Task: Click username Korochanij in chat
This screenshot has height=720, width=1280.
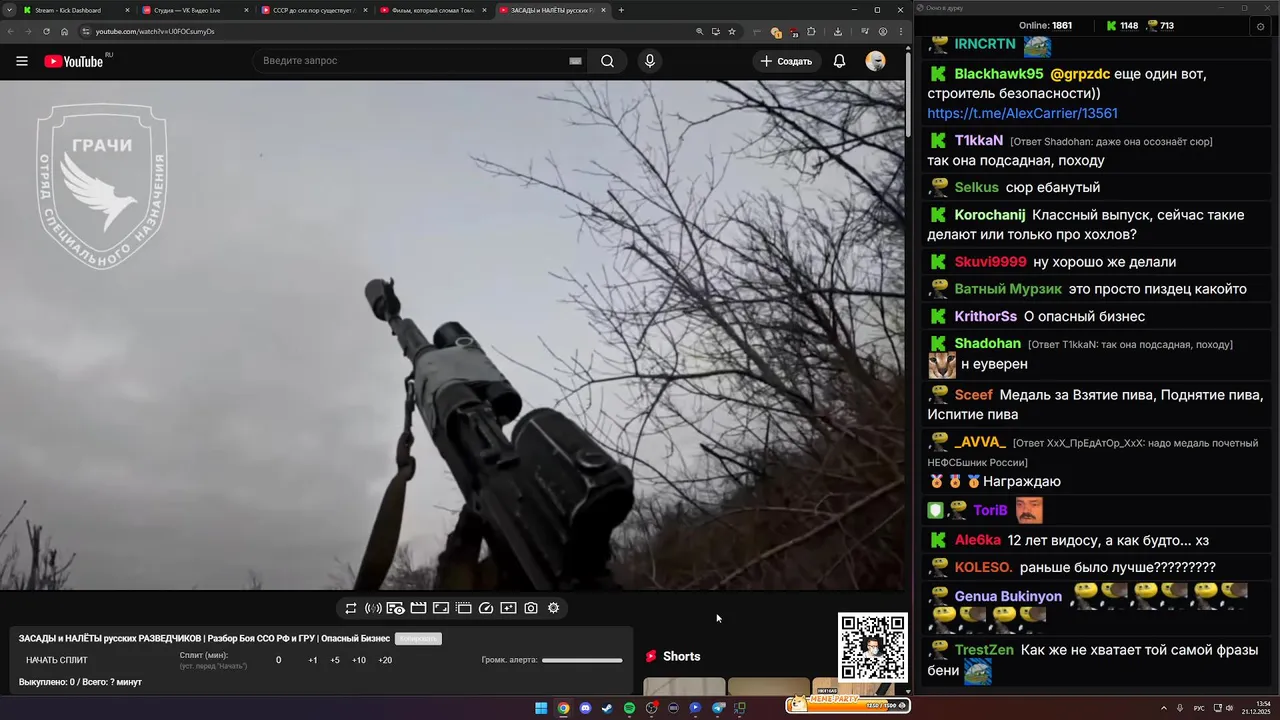Action: coord(990,215)
